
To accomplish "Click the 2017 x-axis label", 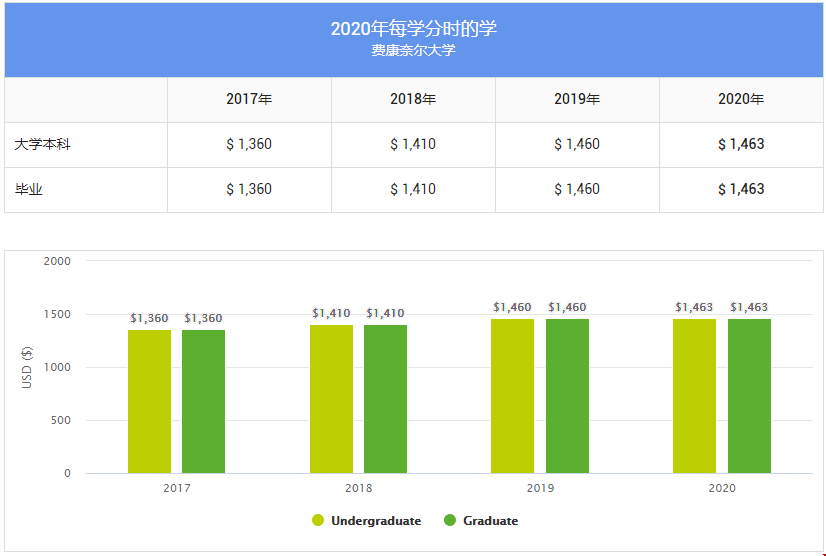I will [x=177, y=488].
